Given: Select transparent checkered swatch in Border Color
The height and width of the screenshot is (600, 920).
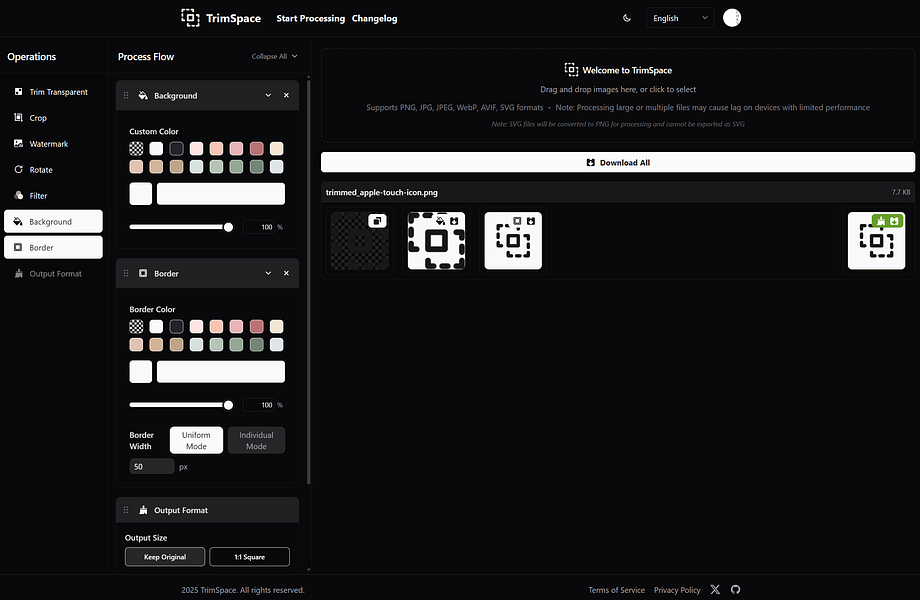Looking at the screenshot, I should click(136, 326).
